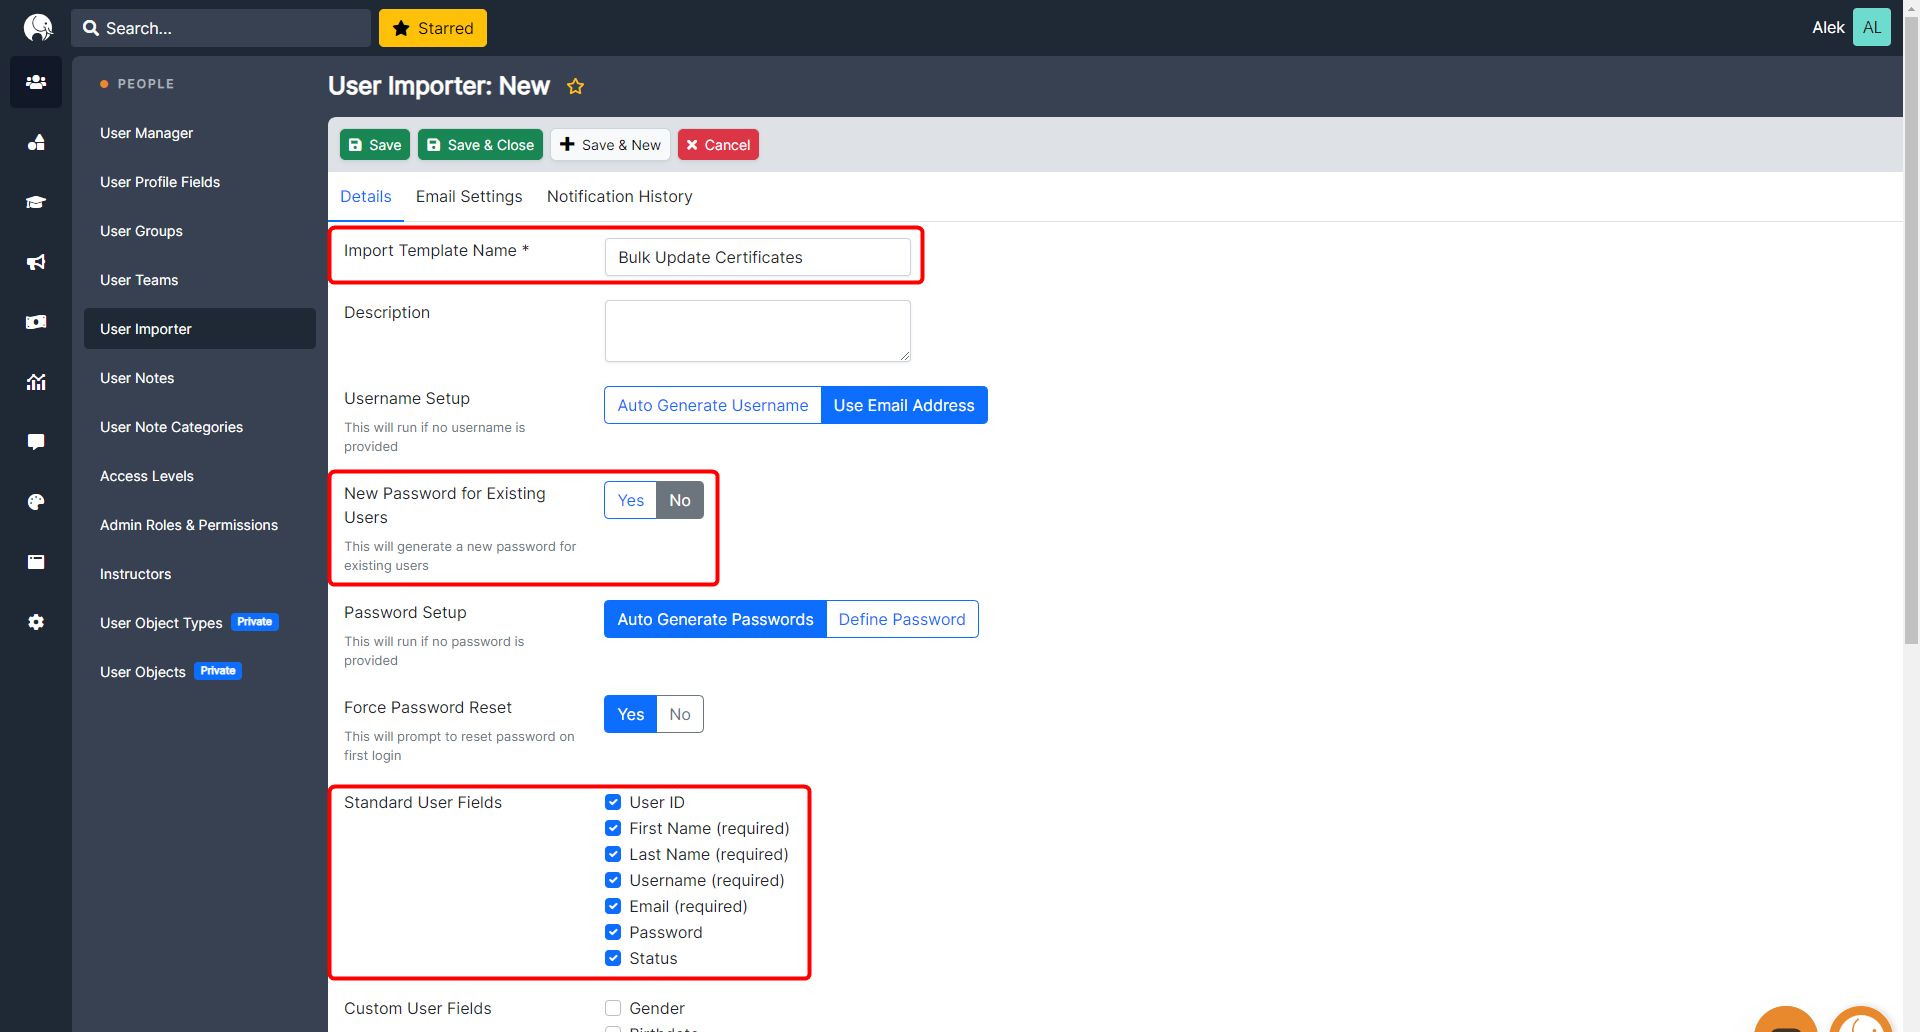
Task: Open the Notification History tab
Action: (620, 197)
